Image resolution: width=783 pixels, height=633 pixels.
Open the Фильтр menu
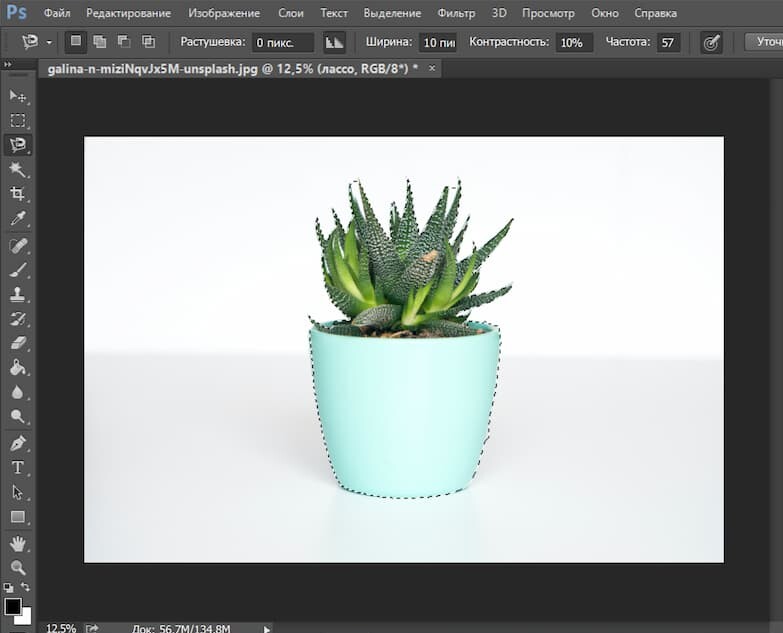[456, 13]
